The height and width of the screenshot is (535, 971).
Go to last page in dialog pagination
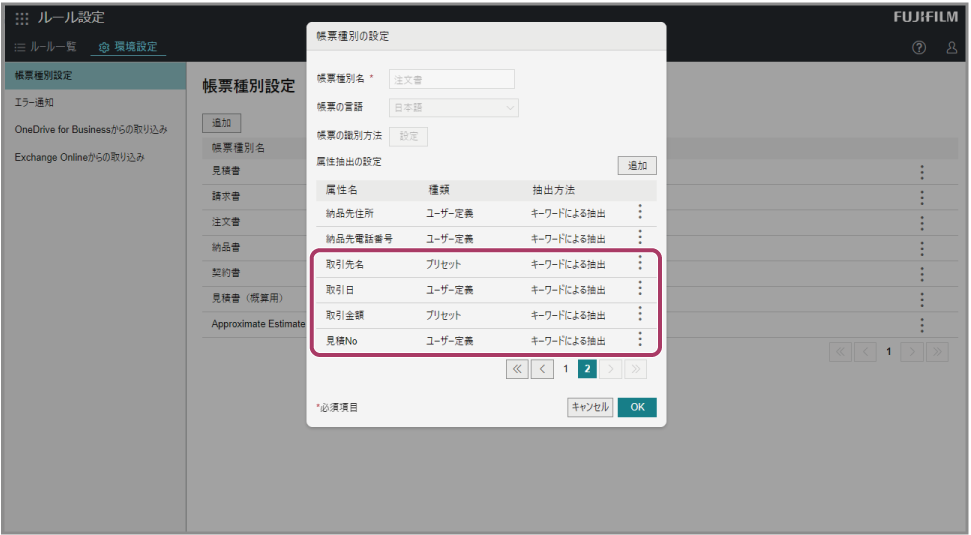pos(635,369)
